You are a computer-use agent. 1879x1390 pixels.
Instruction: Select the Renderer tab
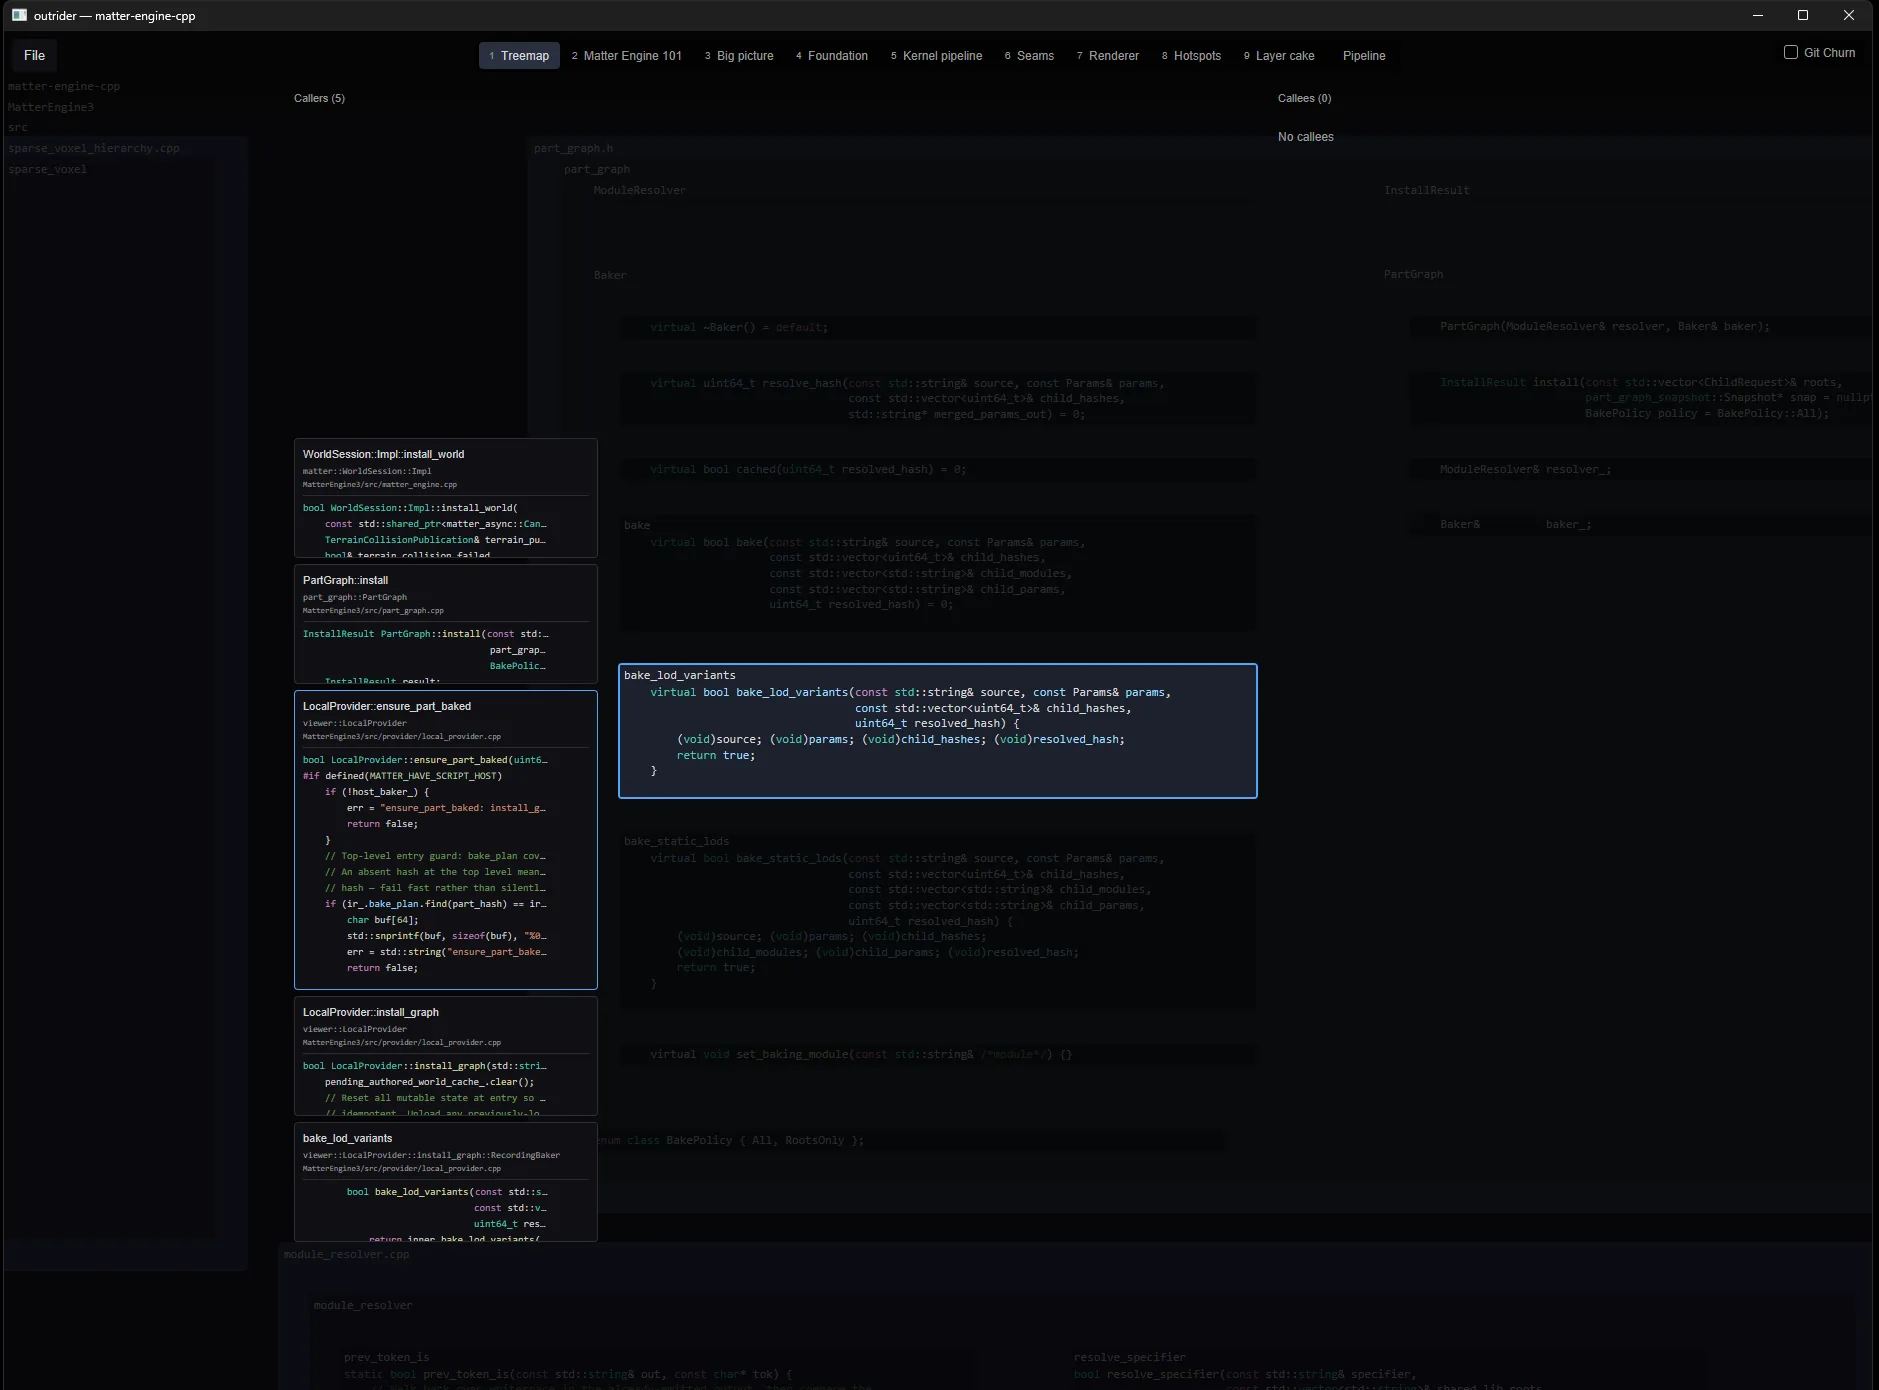coord(1108,56)
